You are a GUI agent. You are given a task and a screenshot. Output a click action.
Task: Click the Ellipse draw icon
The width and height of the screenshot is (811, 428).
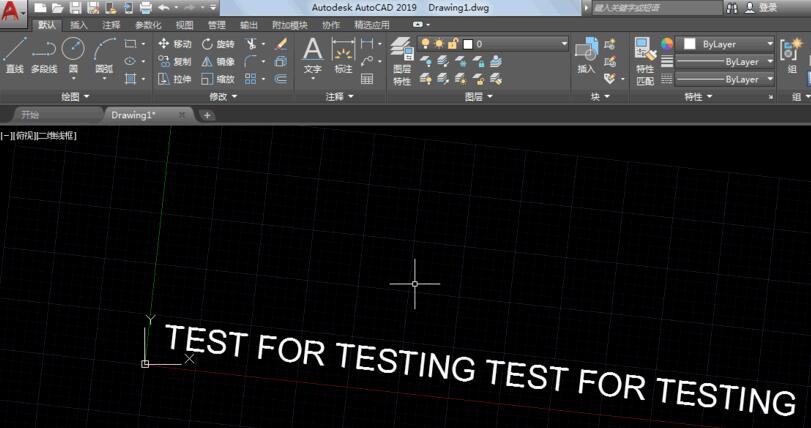point(130,61)
